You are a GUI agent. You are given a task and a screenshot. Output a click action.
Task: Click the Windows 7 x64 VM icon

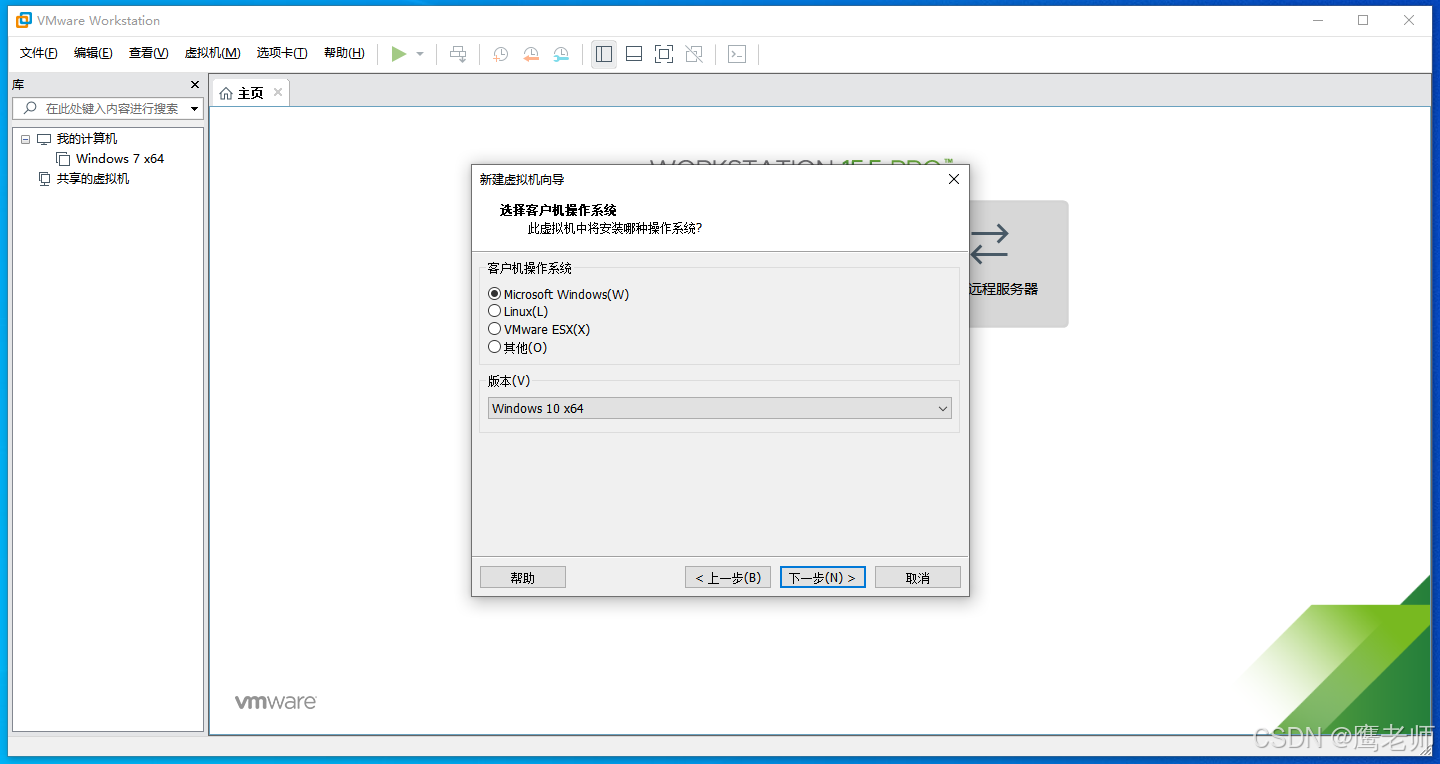[63, 159]
